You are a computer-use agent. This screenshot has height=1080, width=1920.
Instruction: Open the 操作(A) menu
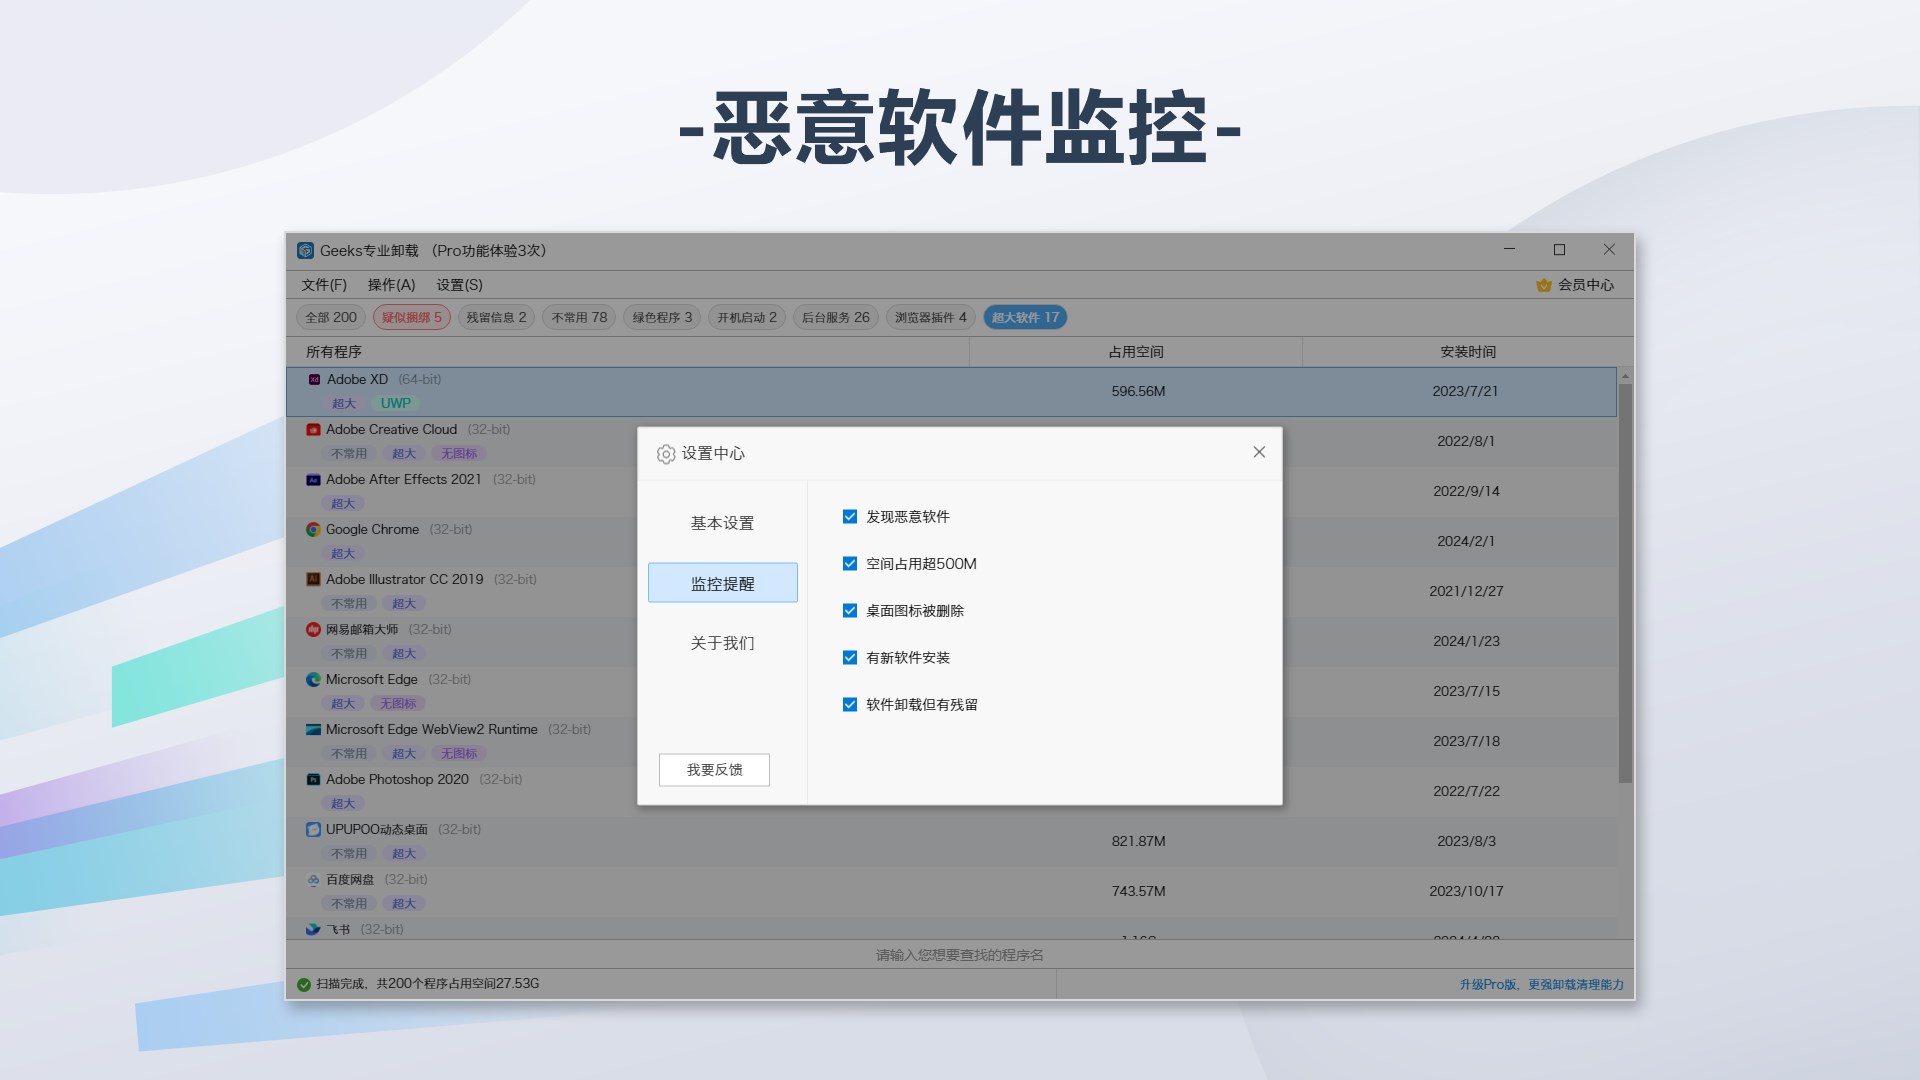[389, 285]
